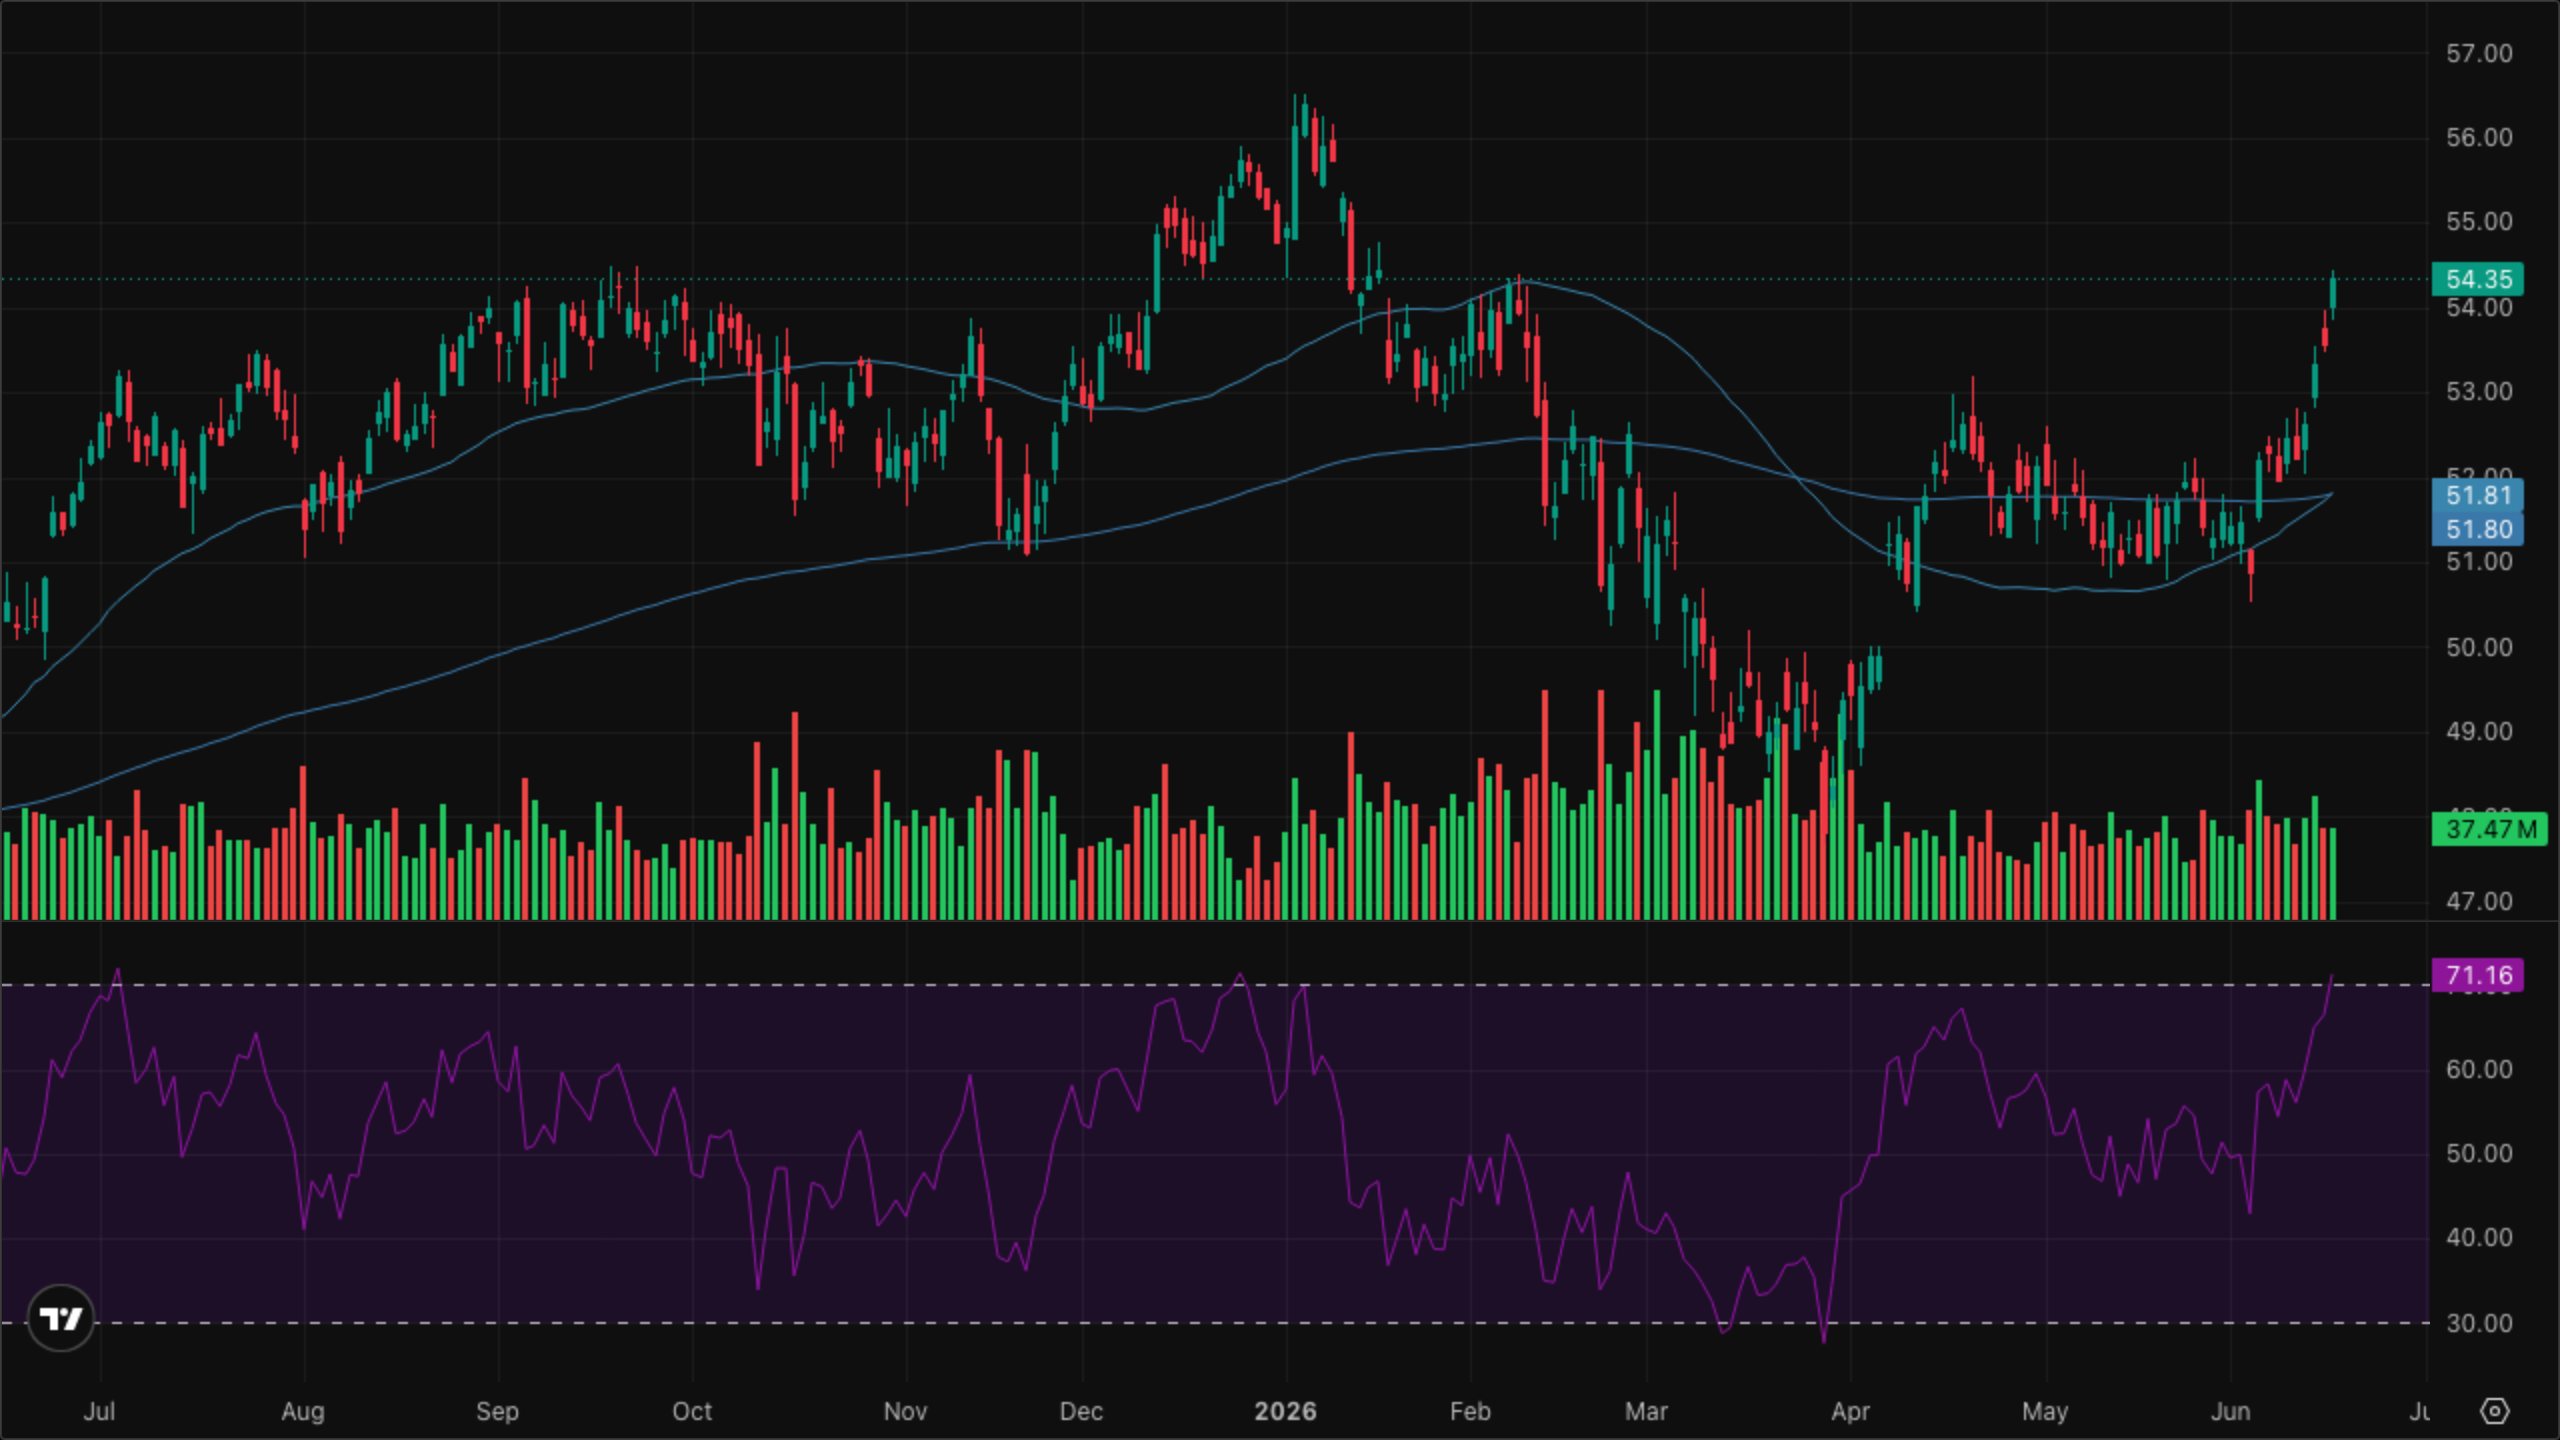
Task: Click the 51.80 moving average label
Action: tap(2478, 529)
